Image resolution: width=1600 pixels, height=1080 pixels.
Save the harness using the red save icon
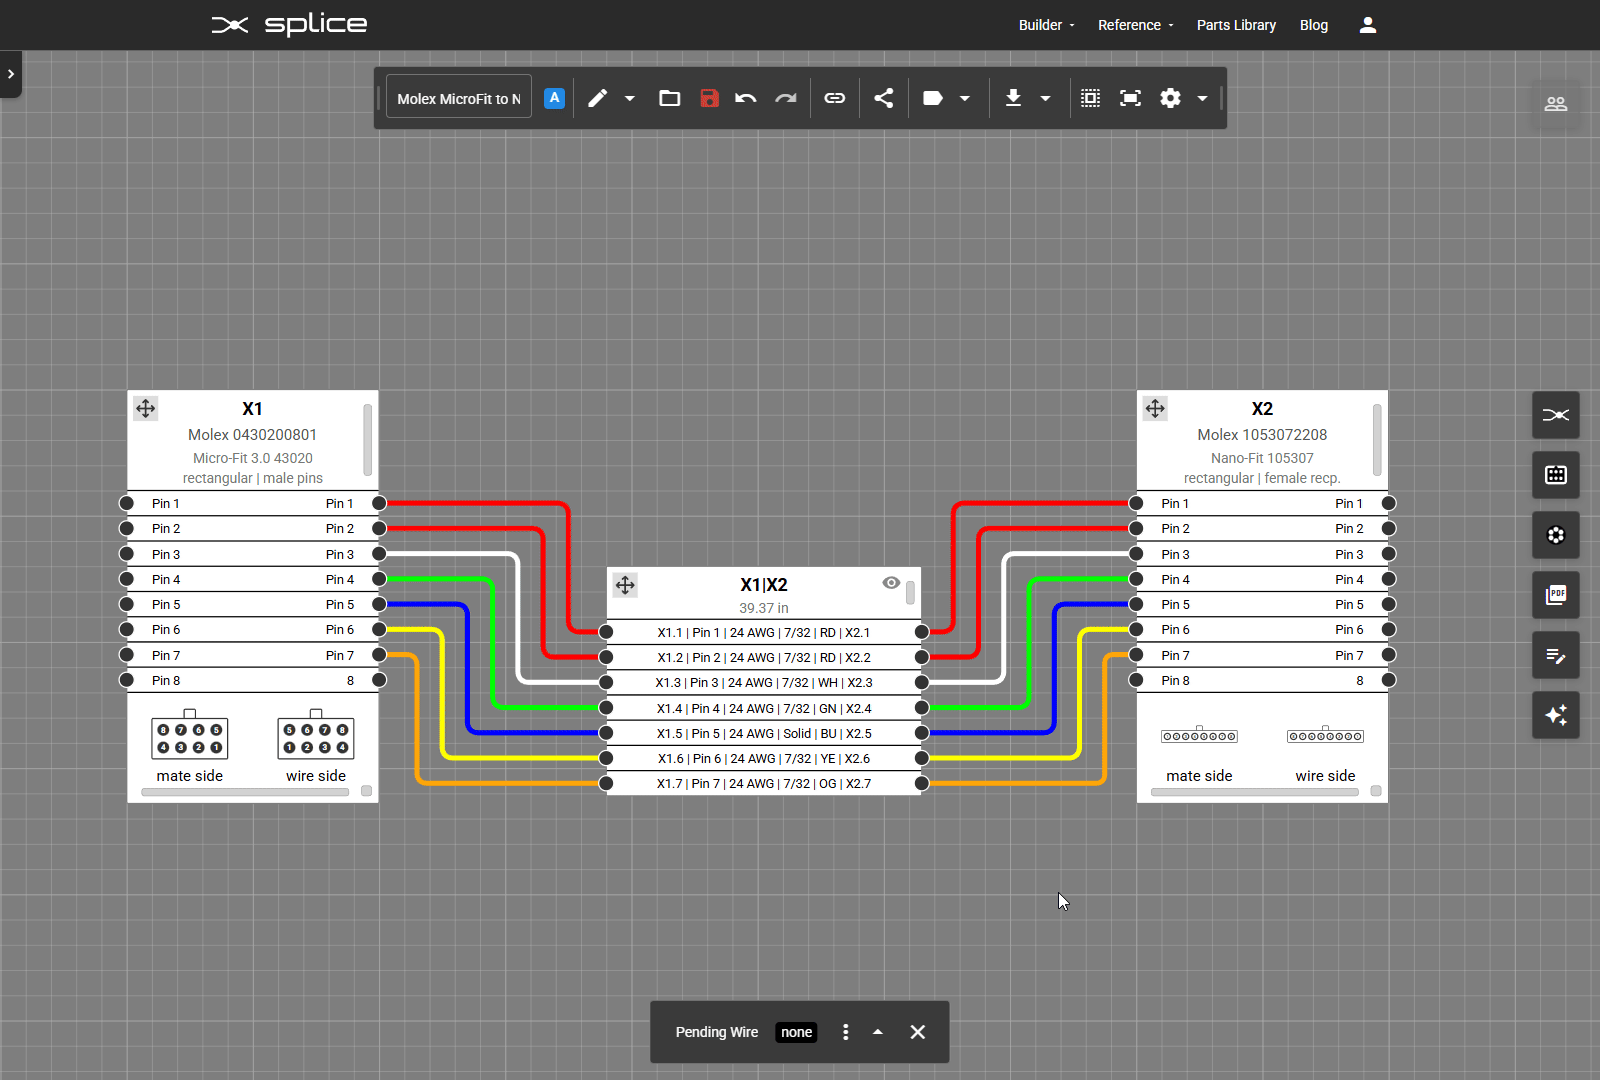pyautogui.click(x=710, y=98)
